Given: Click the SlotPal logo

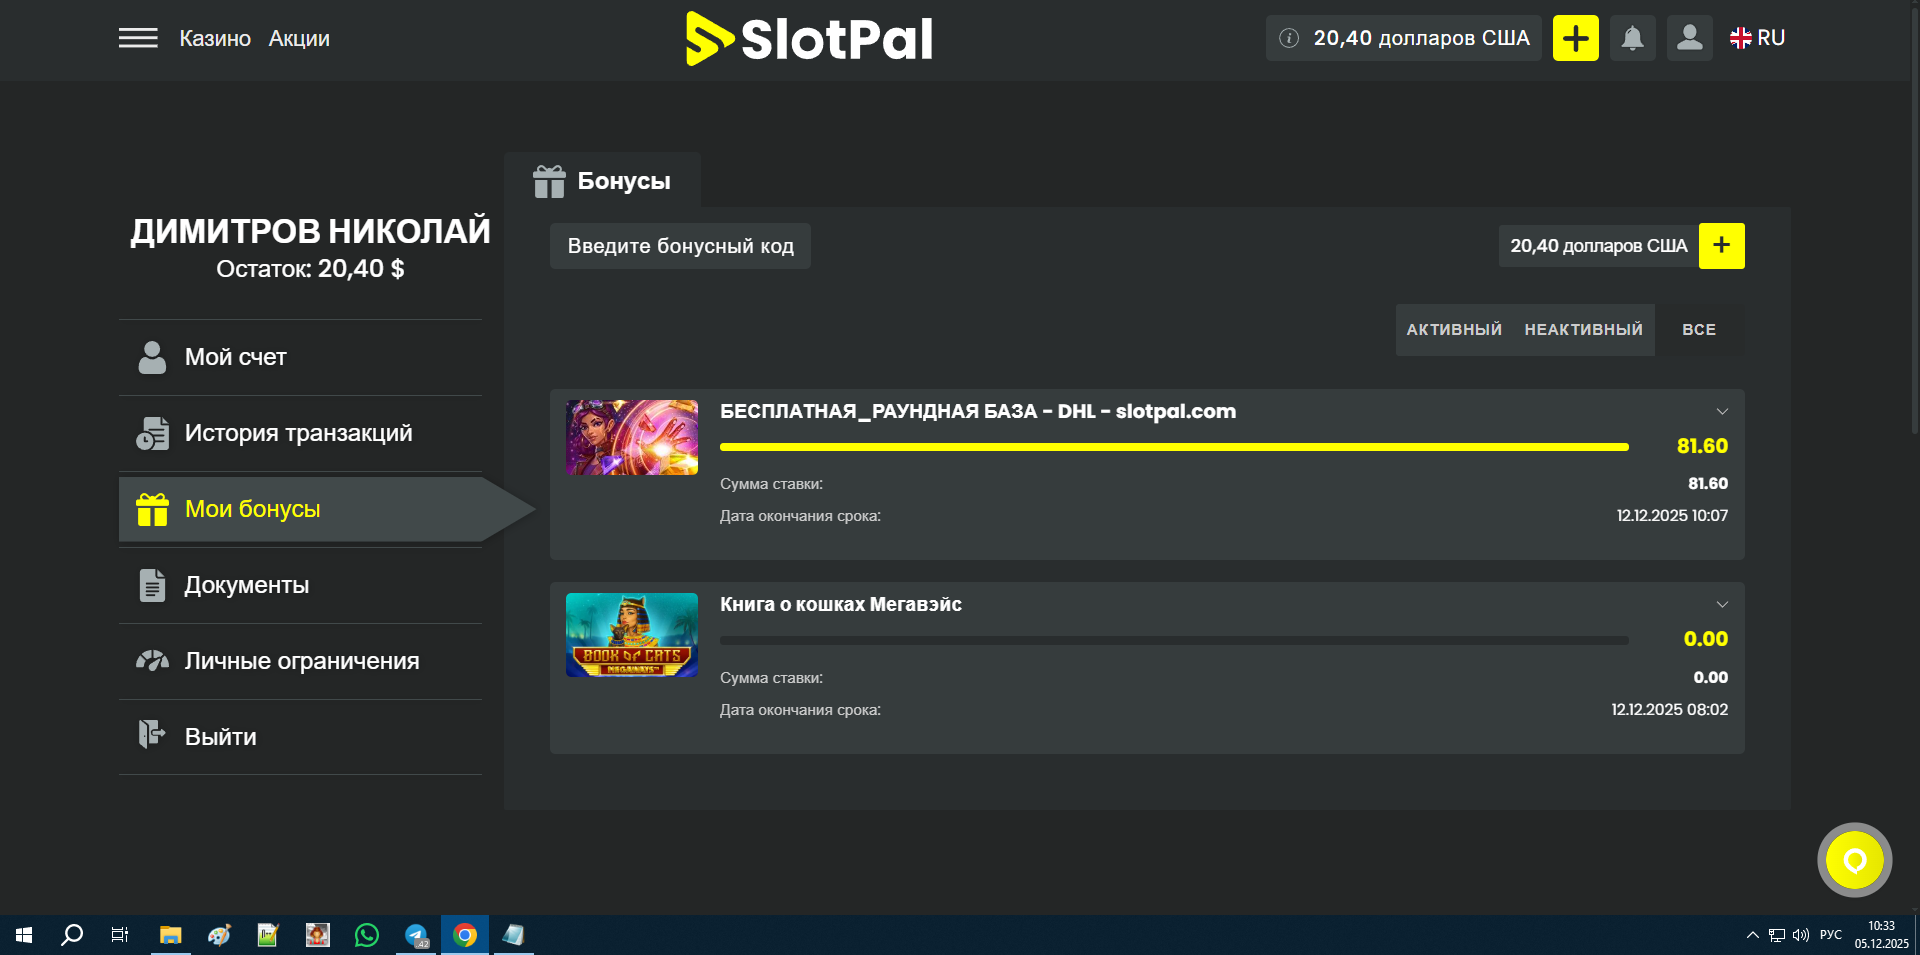Looking at the screenshot, I should tap(809, 39).
